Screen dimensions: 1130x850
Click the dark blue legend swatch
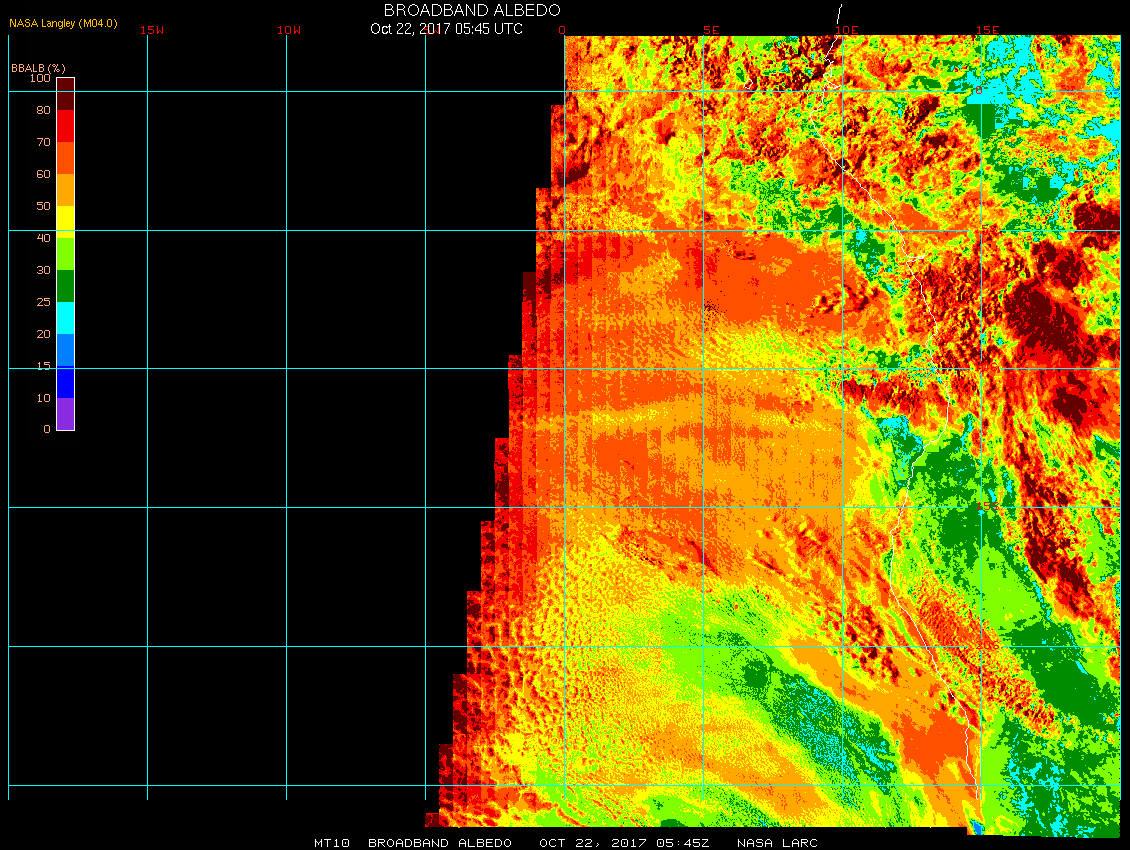[65, 382]
